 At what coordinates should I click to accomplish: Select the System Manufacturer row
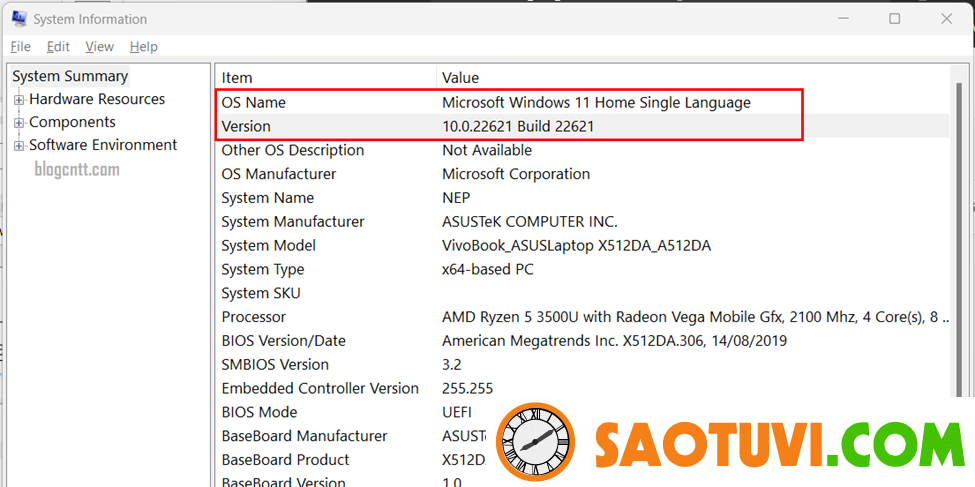point(293,221)
